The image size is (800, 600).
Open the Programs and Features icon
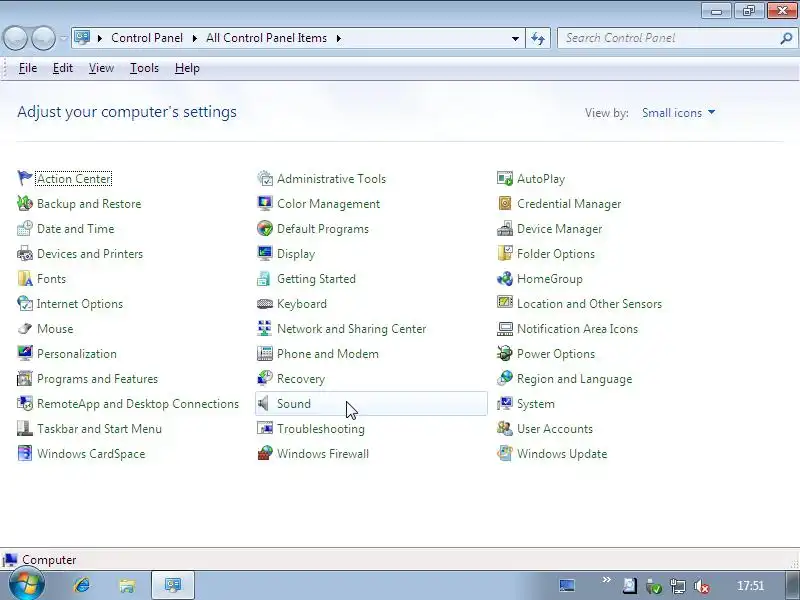click(x=24, y=379)
